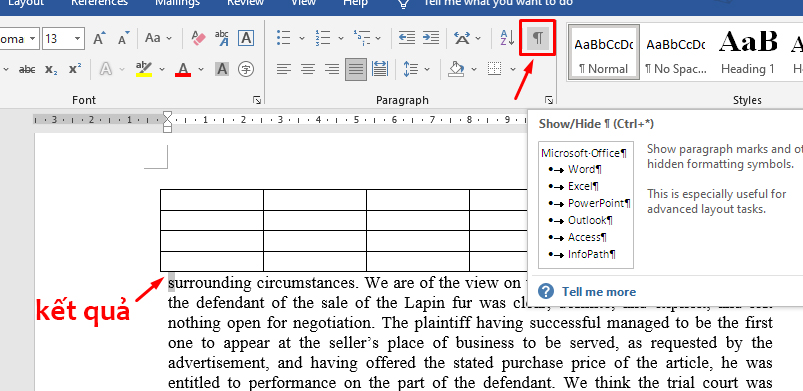Open the font size dropdown arrow
The height and width of the screenshot is (391, 803).
(78, 39)
